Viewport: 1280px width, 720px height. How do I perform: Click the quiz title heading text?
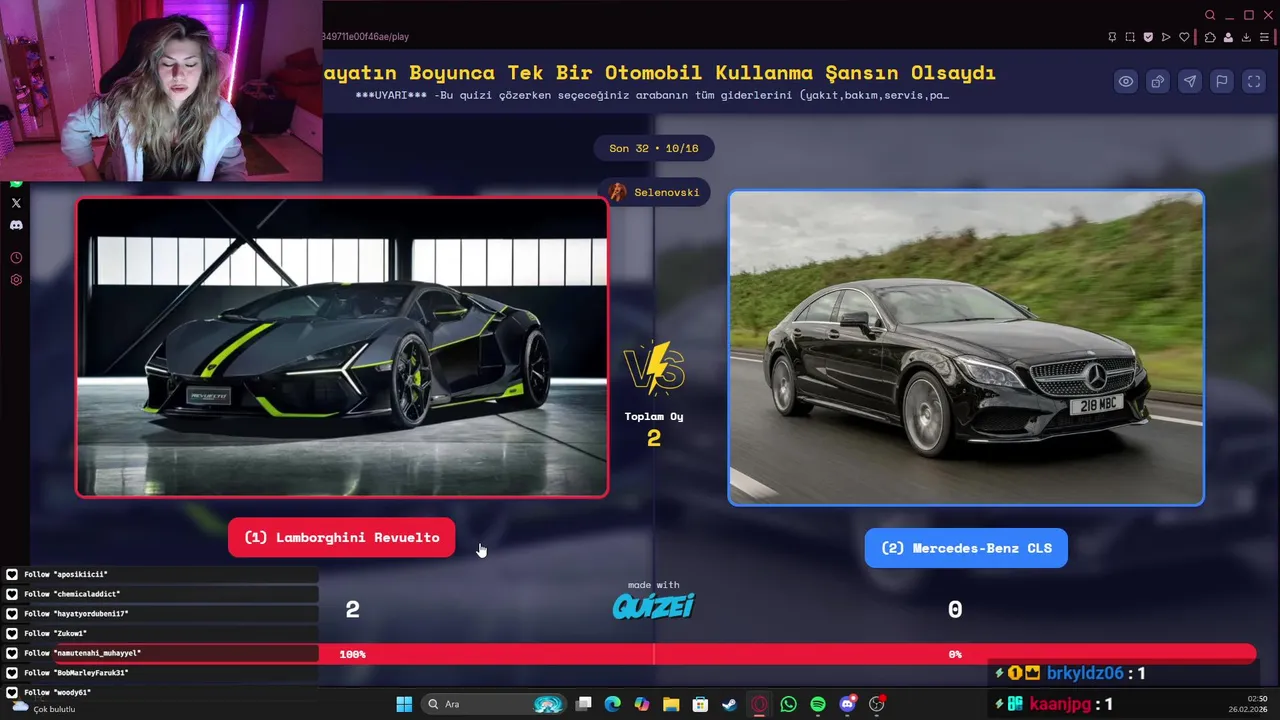[659, 73]
